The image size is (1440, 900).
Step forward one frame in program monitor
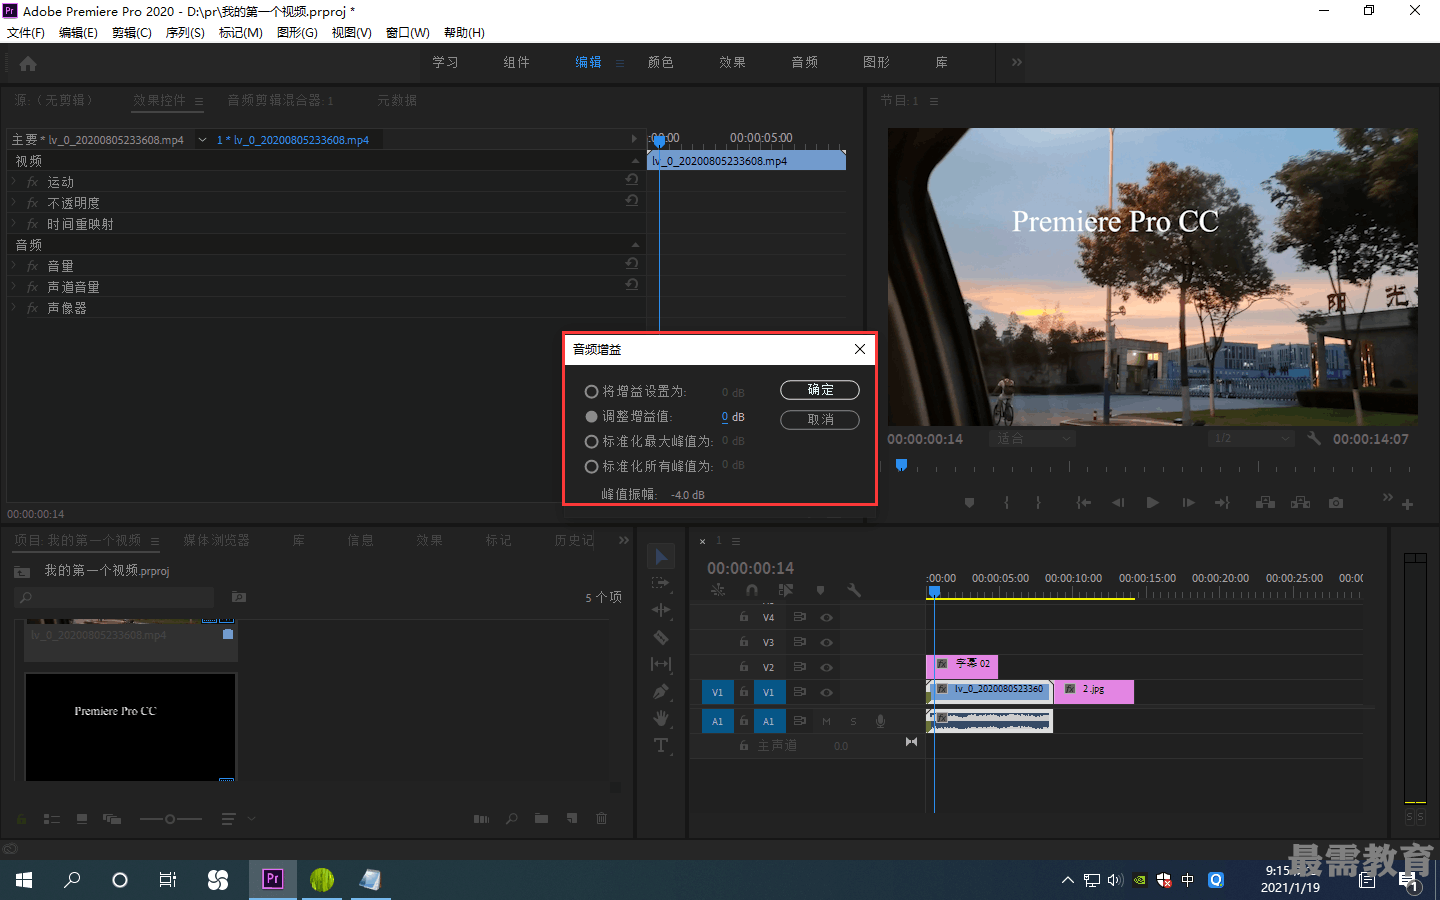coord(1188,502)
